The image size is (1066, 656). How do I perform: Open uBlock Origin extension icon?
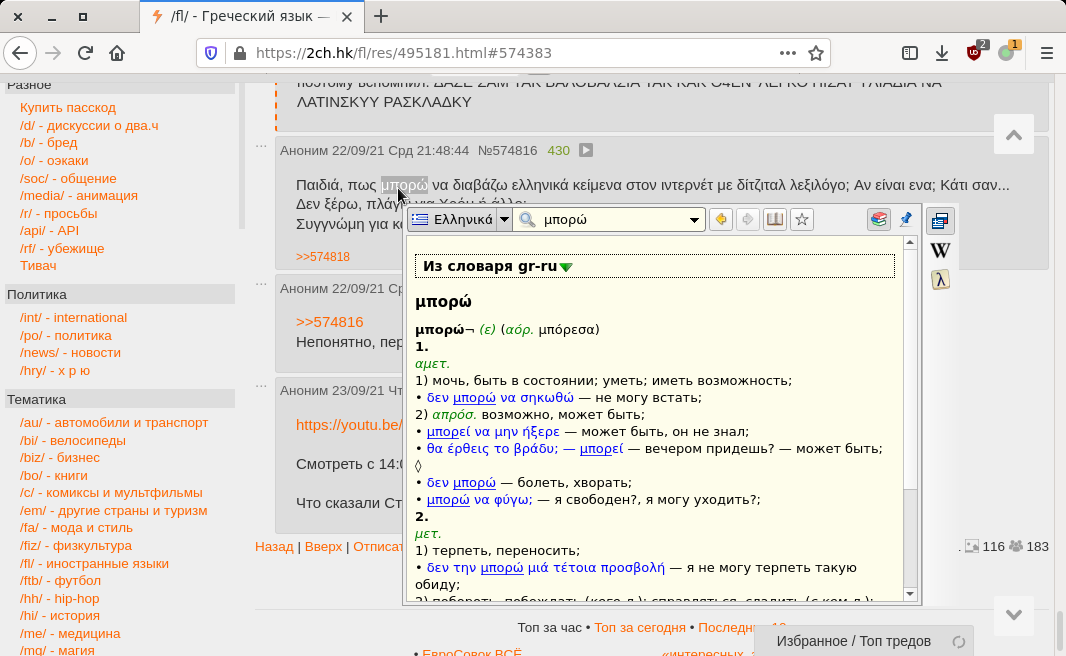tap(974, 53)
